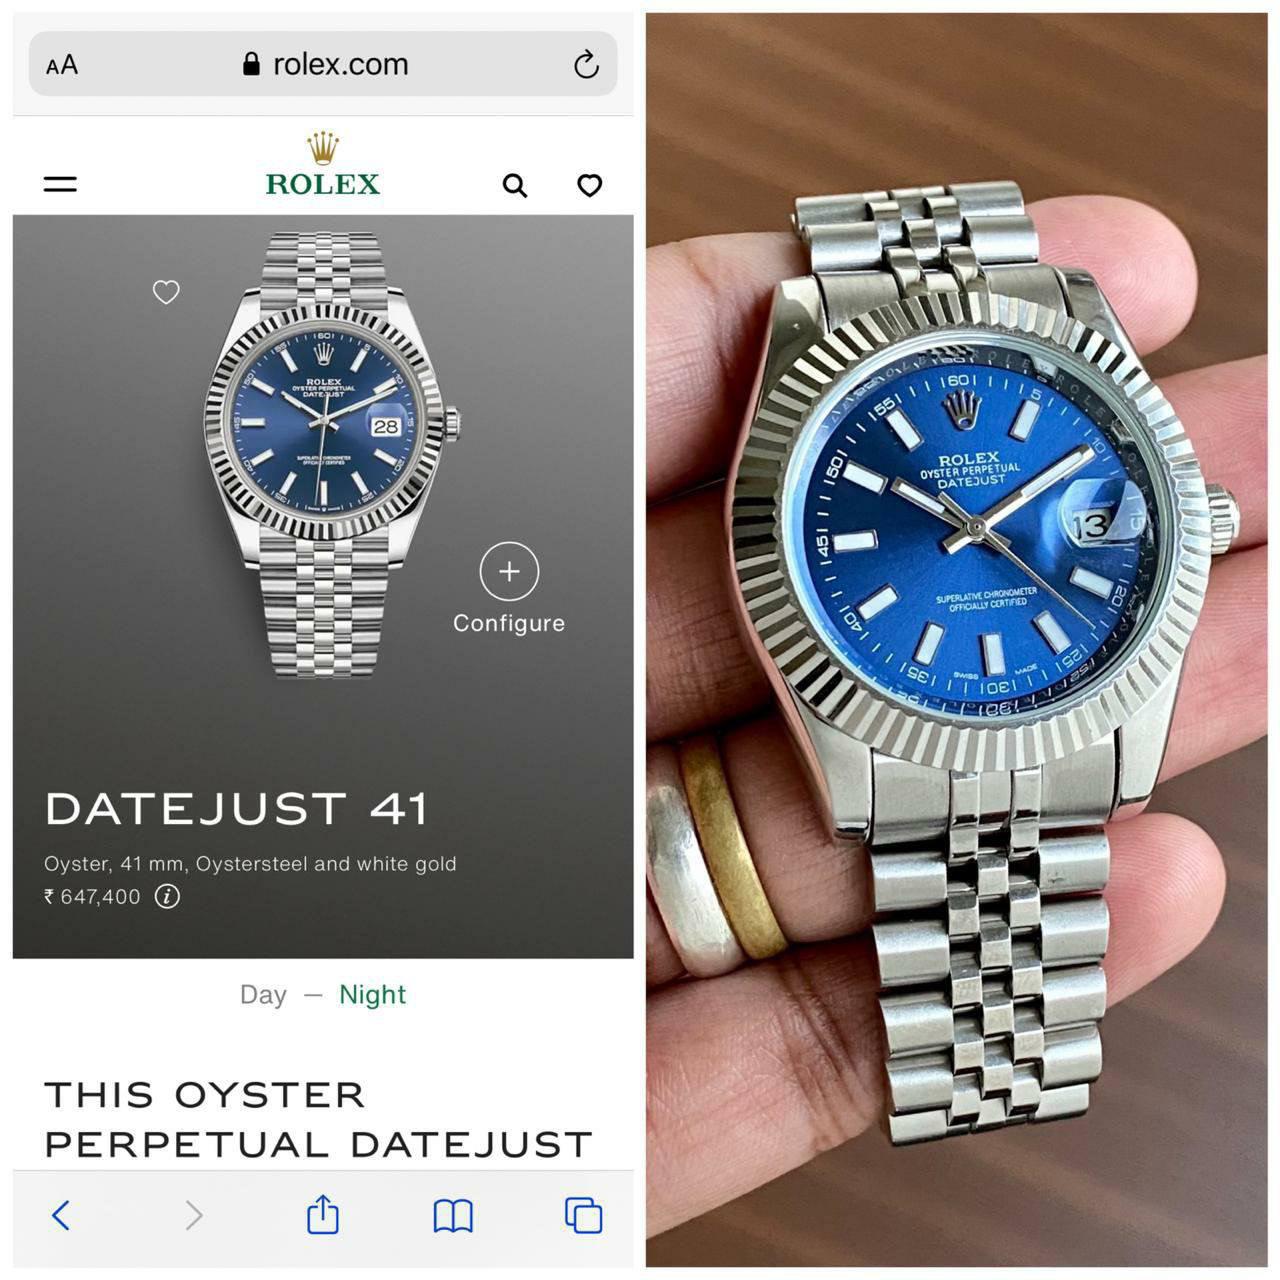
Task: Switch to Day view
Action: click(263, 995)
